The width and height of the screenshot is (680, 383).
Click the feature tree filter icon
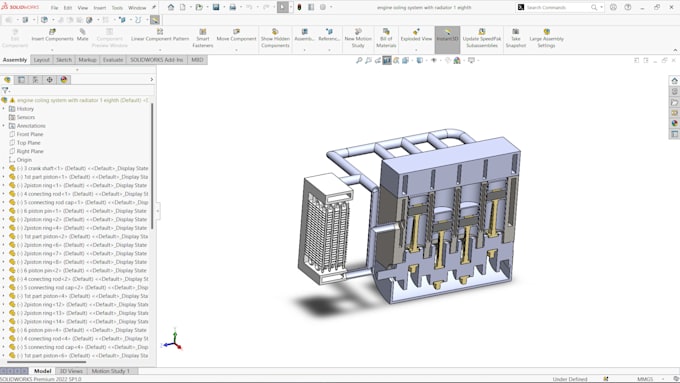5,90
